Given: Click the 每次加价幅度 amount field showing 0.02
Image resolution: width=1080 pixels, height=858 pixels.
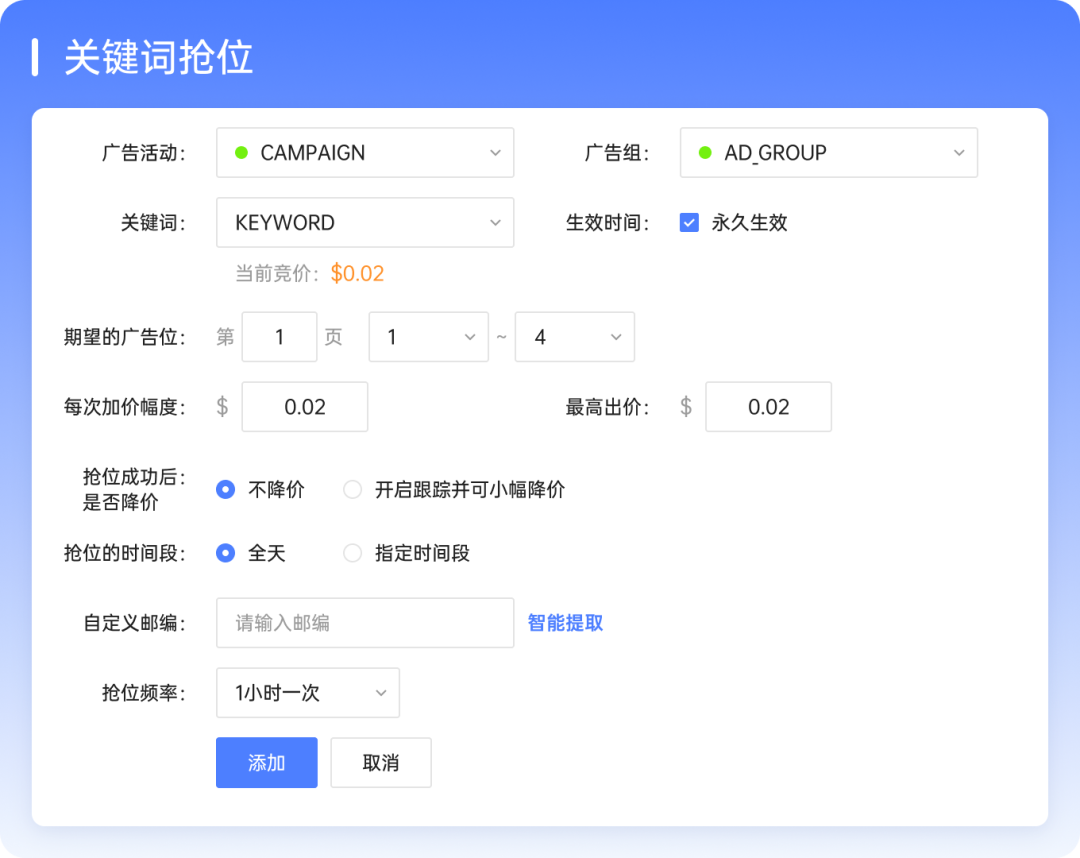Looking at the screenshot, I should 304,406.
